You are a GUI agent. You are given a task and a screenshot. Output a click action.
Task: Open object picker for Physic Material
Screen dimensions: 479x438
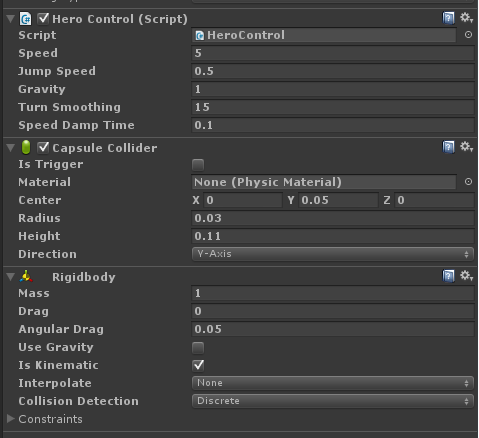[x=468, y=182]
